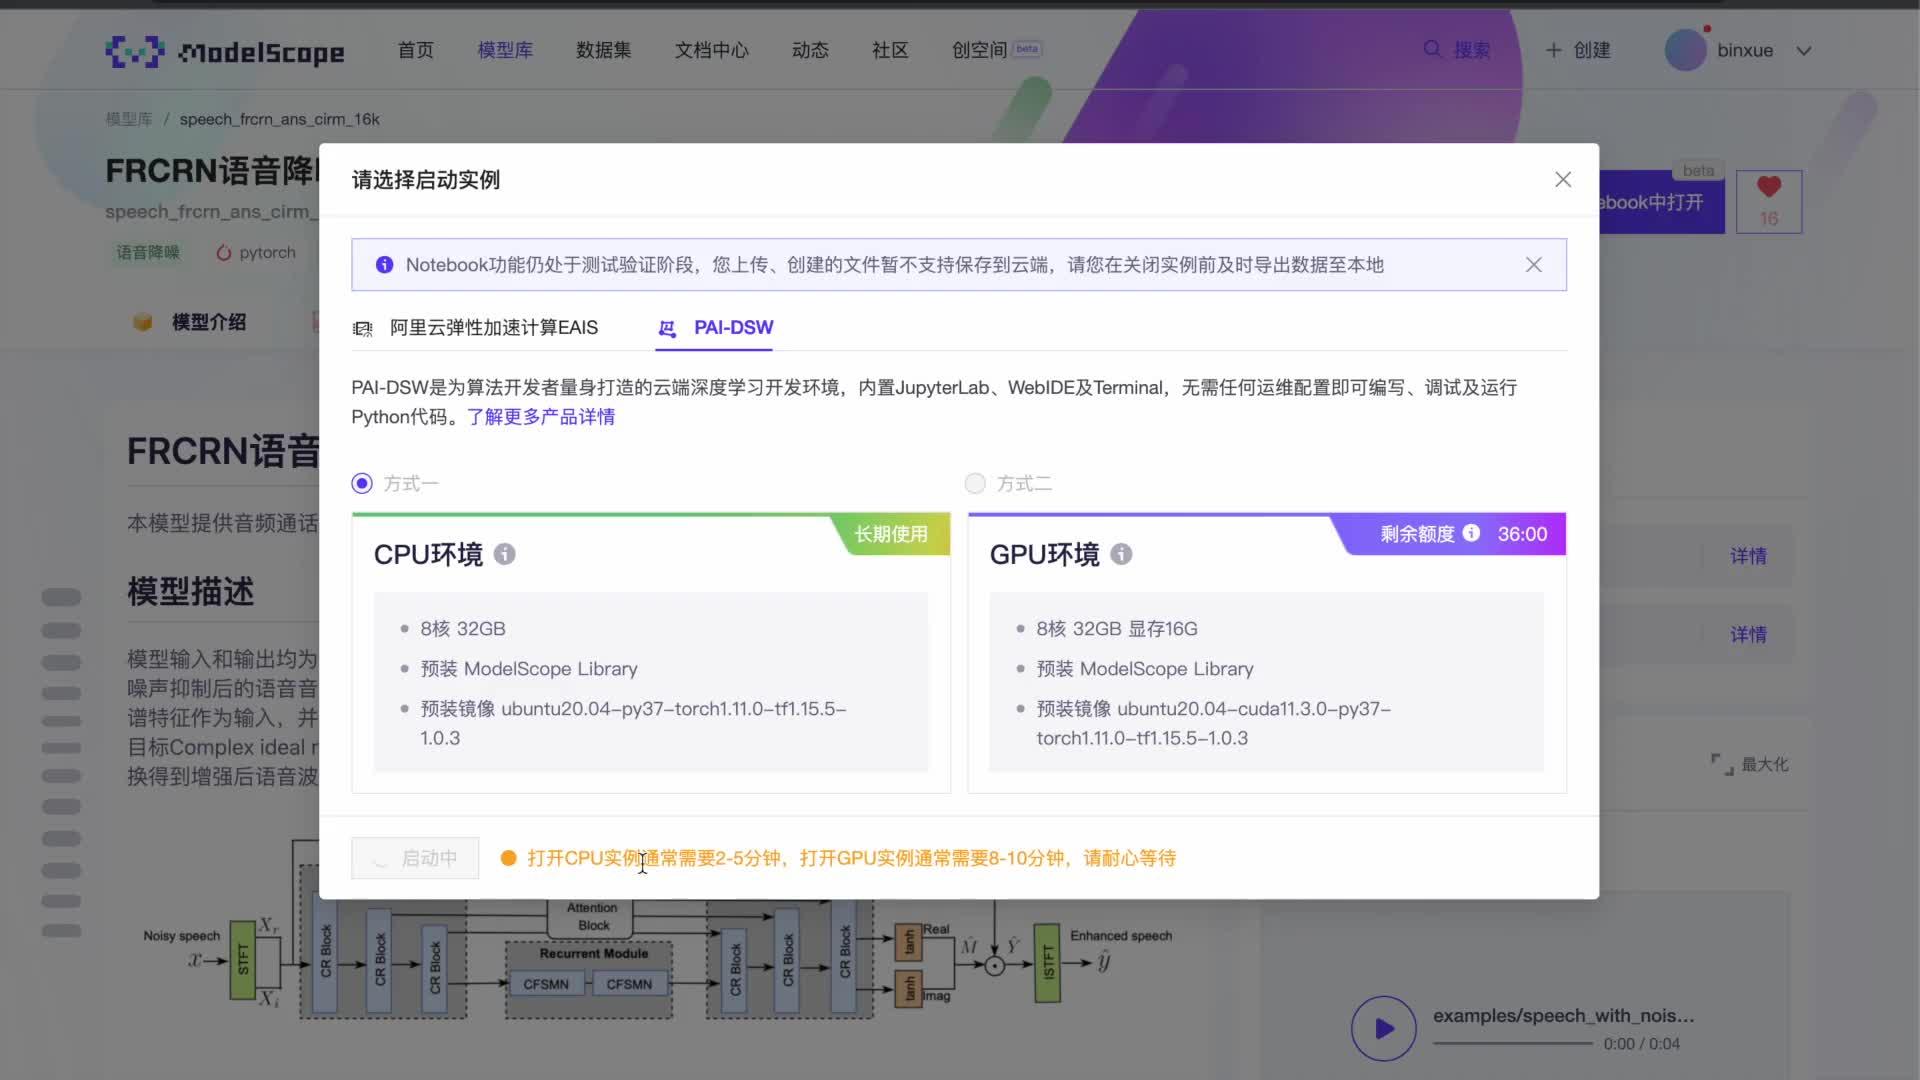Open the binxue user avatar
The width and height of the screenshot is (1920, 1080).
[1685, 50]
